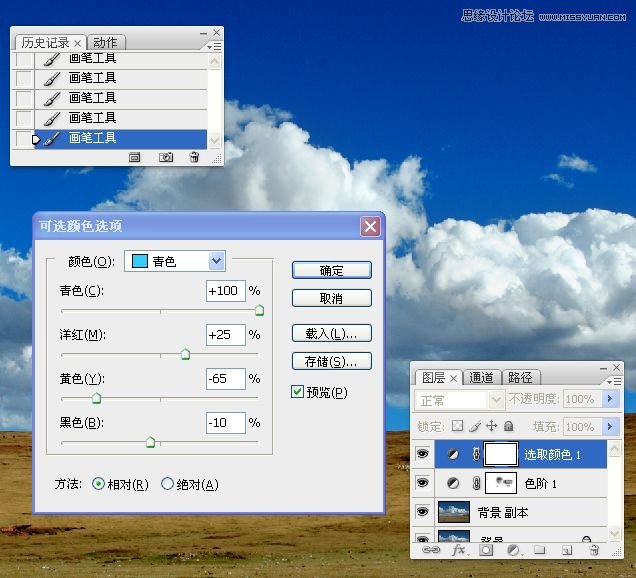Set history brush source on highlighted 画笔工具 state
Viewport: 636px width, 578px height.
24,139
